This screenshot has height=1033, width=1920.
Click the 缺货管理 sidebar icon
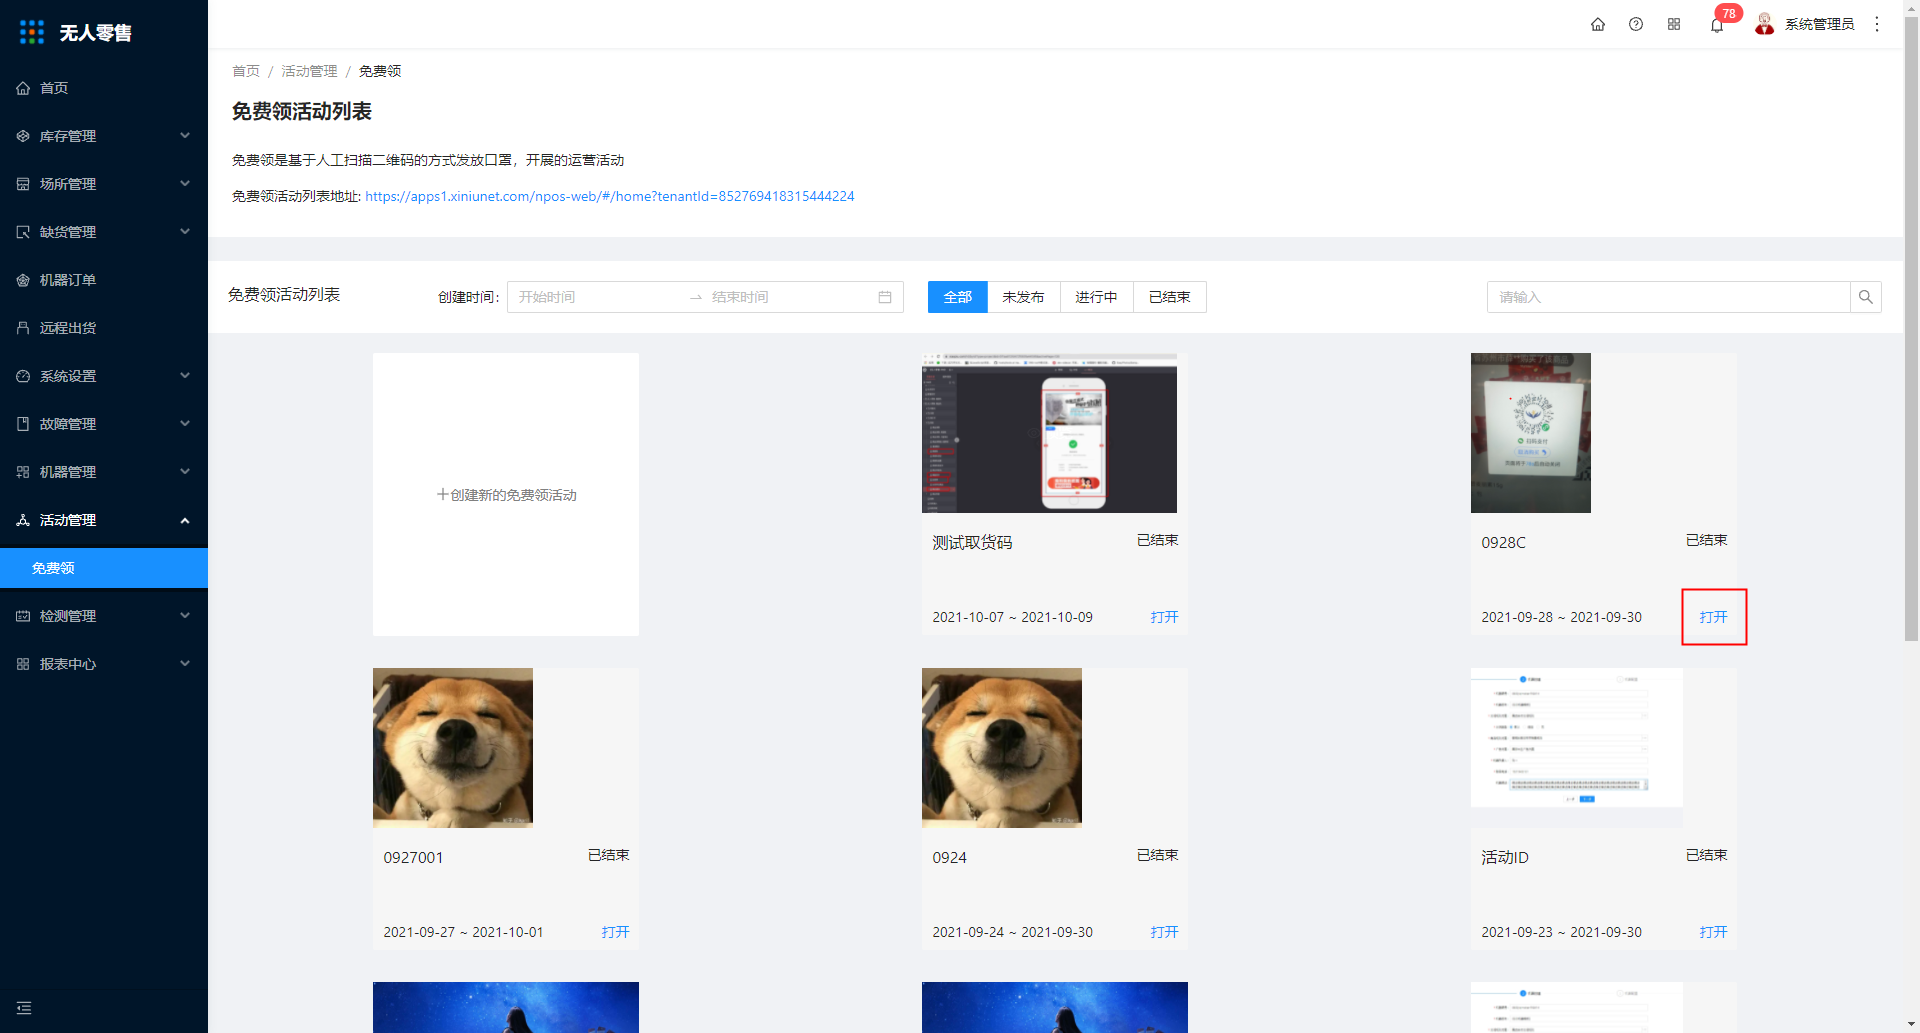[x=23, y=232]
